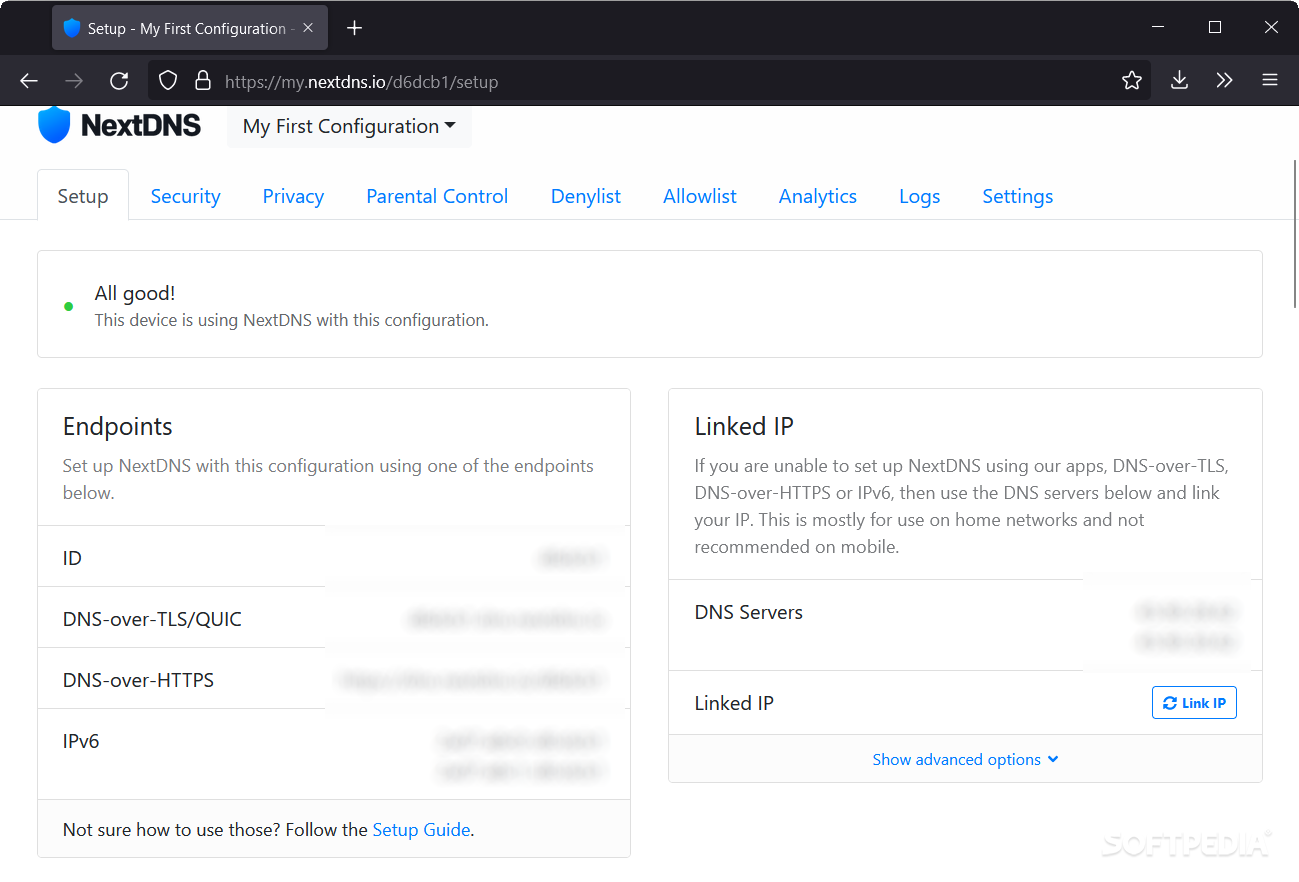View site security padlock info
The height and width of the screenshot is (882, 1299).
[x=203, y=81]
